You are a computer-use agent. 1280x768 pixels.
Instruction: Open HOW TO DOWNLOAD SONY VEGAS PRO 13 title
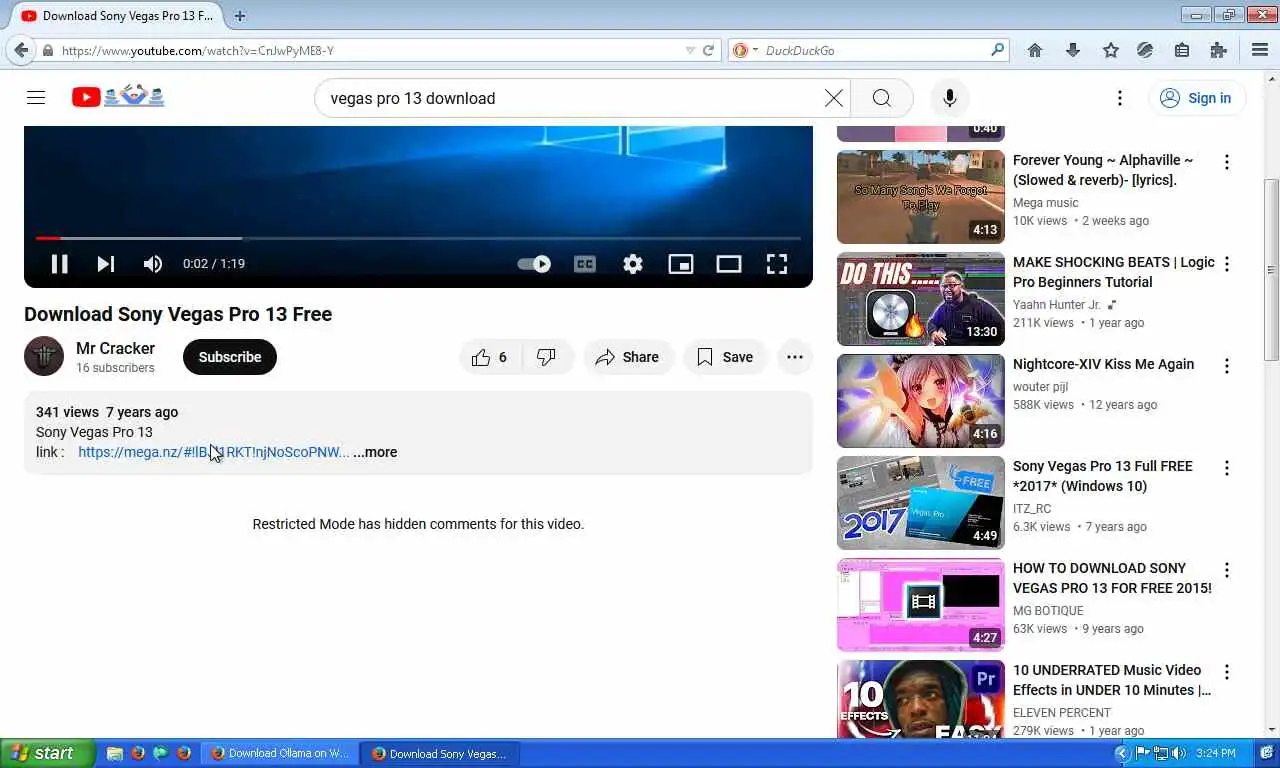coord(1112,578)
